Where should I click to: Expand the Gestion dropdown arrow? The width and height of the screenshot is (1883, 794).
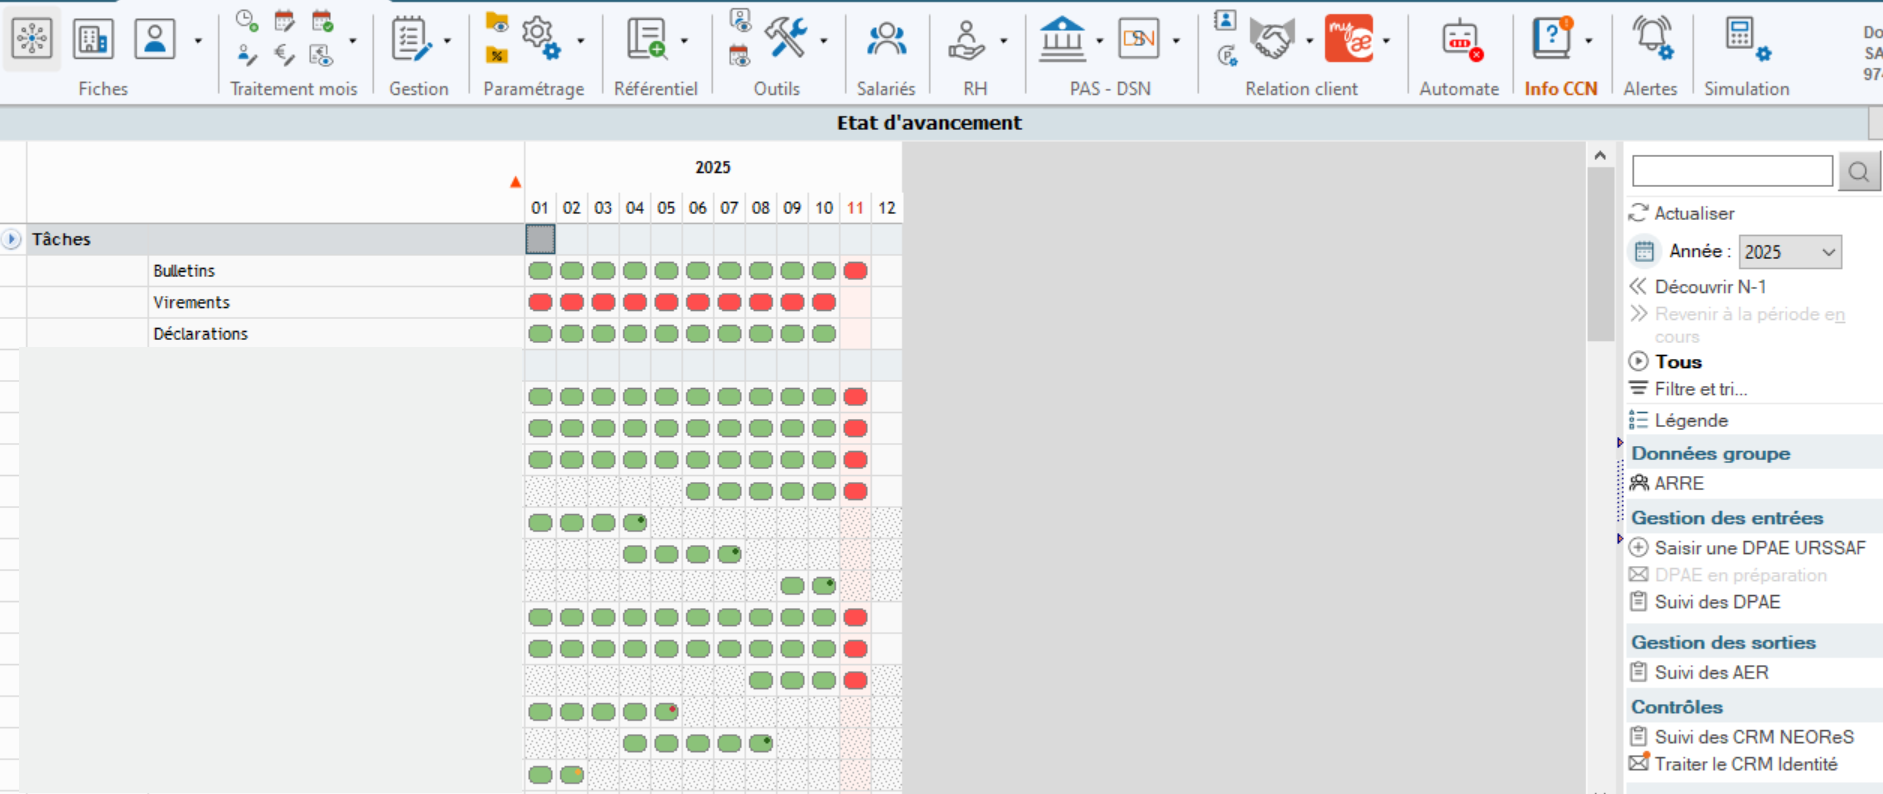447,41
